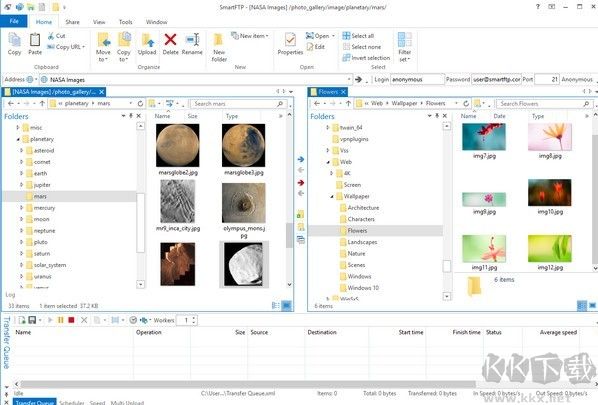Screen dimensions: 598x405
Task: Click the Upload icon in ribbon
Action: pyautogui.click(x=147, y=44)
